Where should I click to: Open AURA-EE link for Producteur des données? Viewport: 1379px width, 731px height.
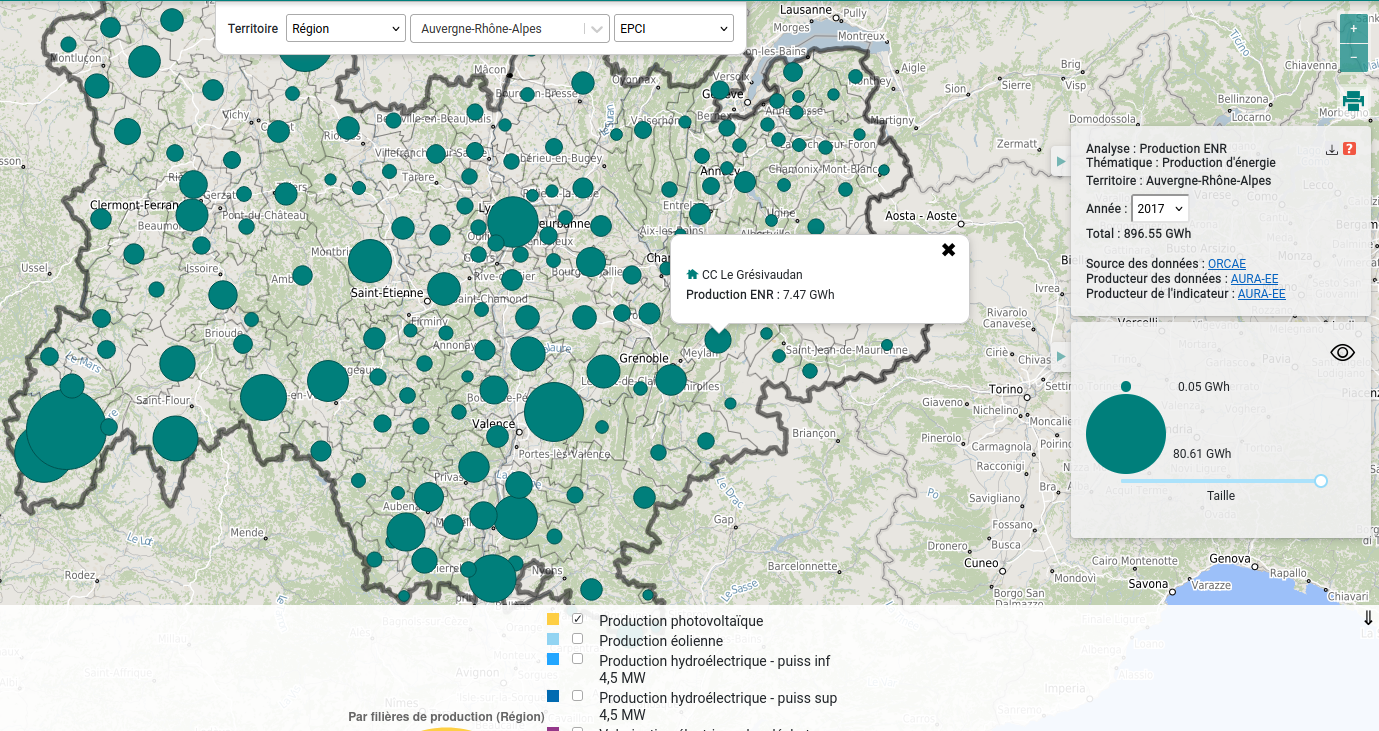tap(1254, 279)
